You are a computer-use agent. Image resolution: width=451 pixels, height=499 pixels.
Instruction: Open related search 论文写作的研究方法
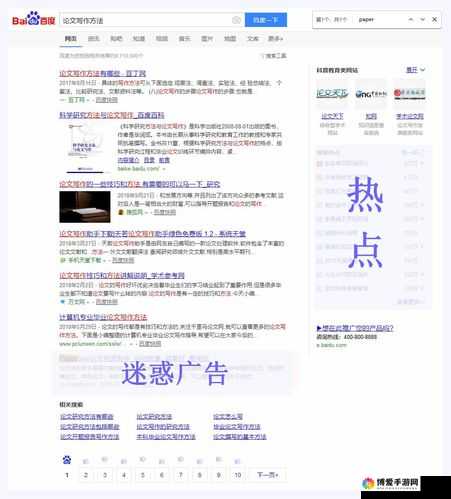pos(163,427)
